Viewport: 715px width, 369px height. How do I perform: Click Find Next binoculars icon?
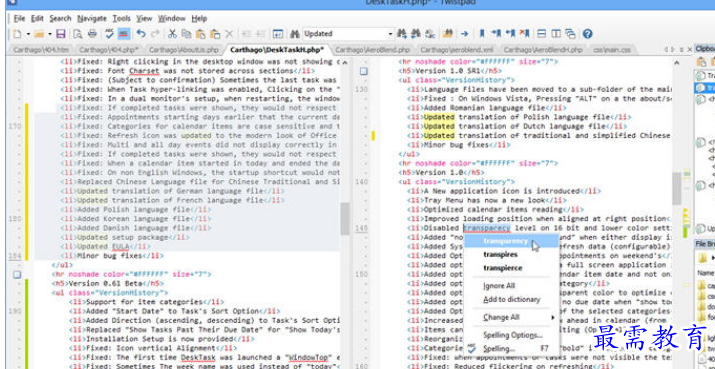[402, 34]
